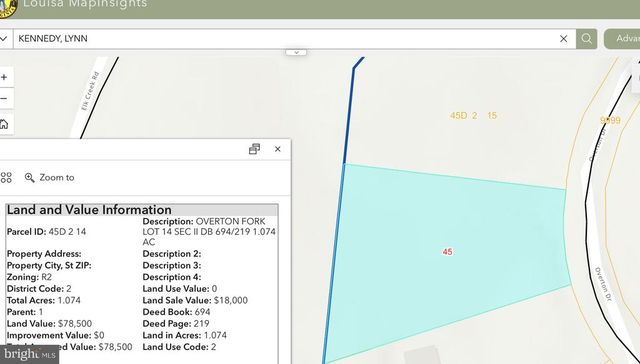Return map to home extent

point(4,124)
